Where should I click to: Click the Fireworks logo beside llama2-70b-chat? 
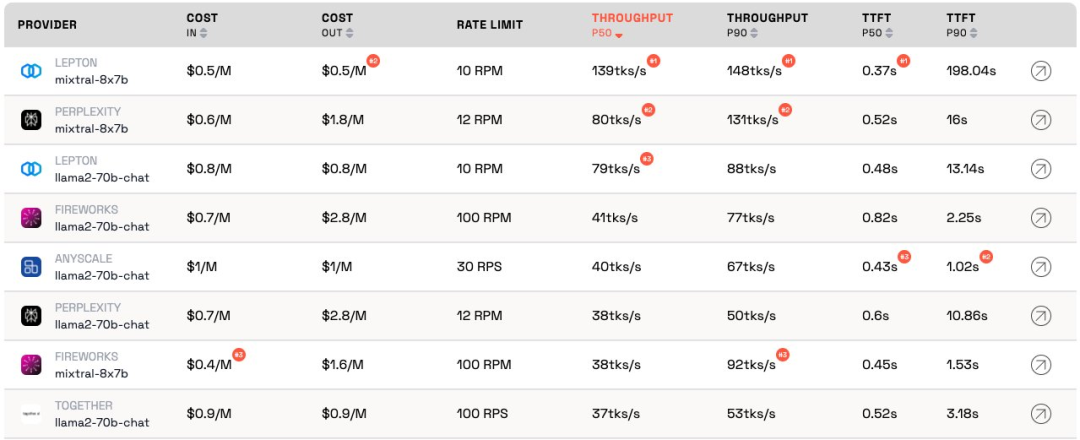click(x=31, y=218)
